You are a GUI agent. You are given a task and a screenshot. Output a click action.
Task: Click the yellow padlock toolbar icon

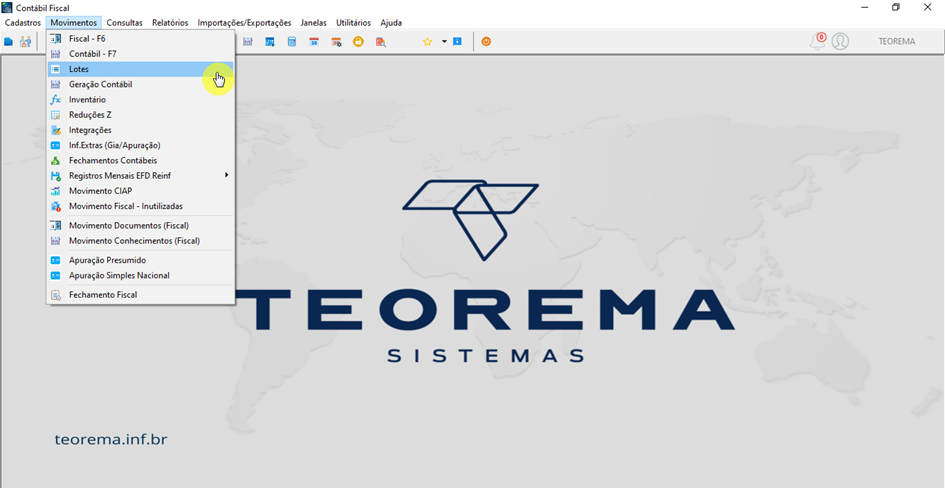click(x=358, y=42)
